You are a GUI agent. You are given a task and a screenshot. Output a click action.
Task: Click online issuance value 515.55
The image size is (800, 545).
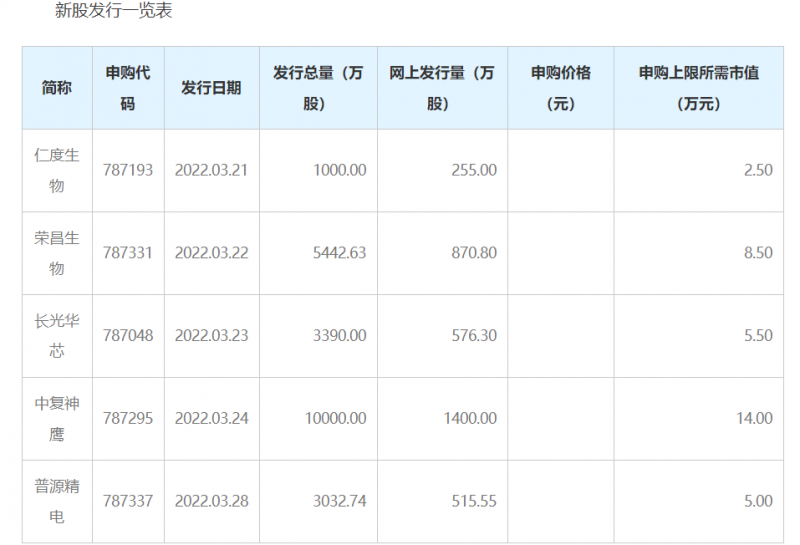[x=474, y=501]
